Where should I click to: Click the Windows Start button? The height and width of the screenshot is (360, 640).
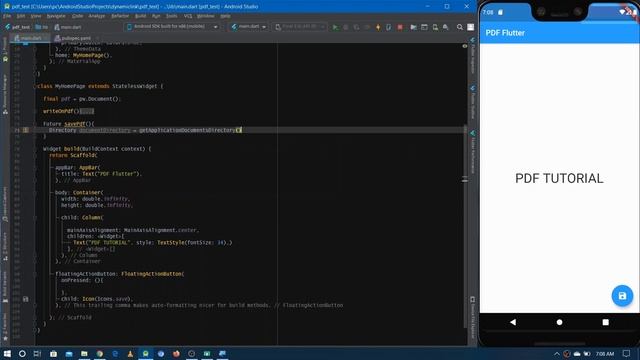point(7,353)
